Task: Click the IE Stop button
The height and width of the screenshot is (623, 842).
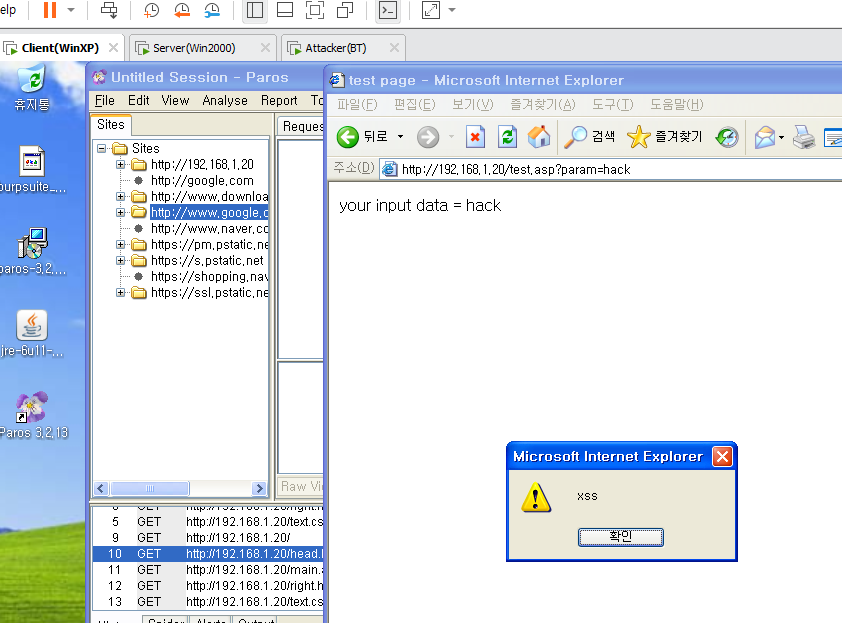Action: tap(475, 137)
